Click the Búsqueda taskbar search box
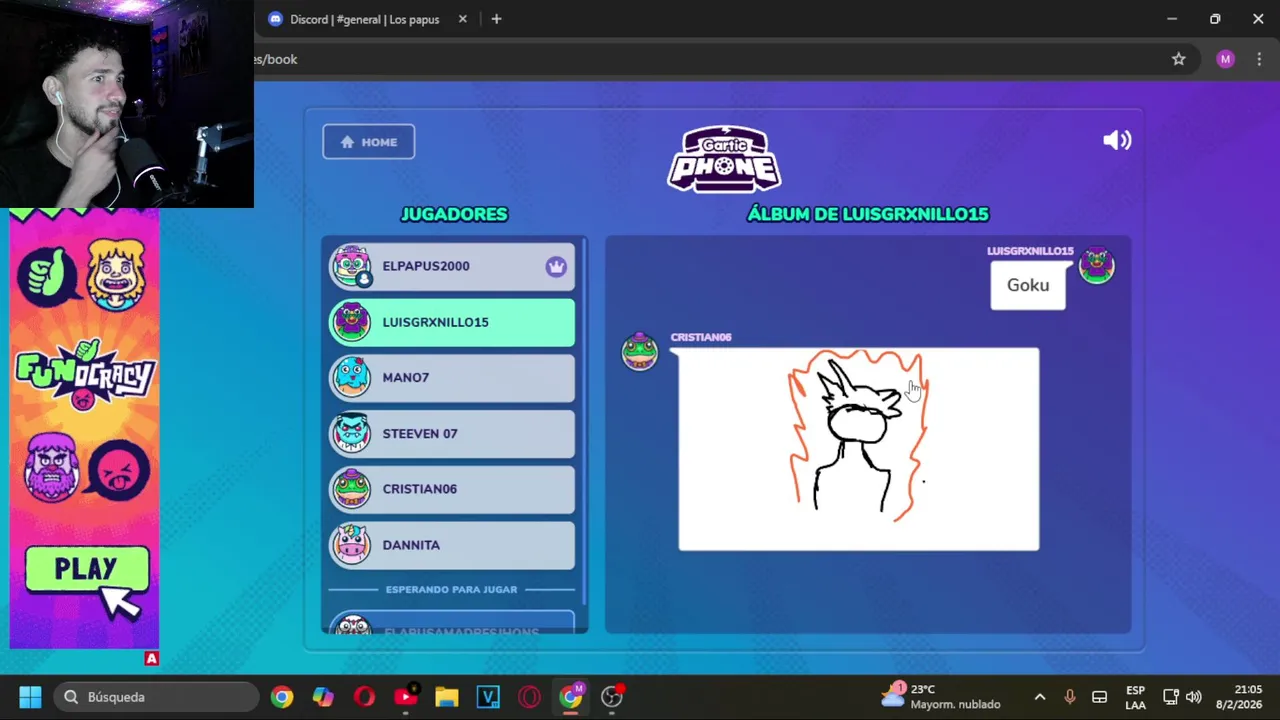The width and height of the screenshot is (1280, 720). pyautogui.click(x=156, y=697)
